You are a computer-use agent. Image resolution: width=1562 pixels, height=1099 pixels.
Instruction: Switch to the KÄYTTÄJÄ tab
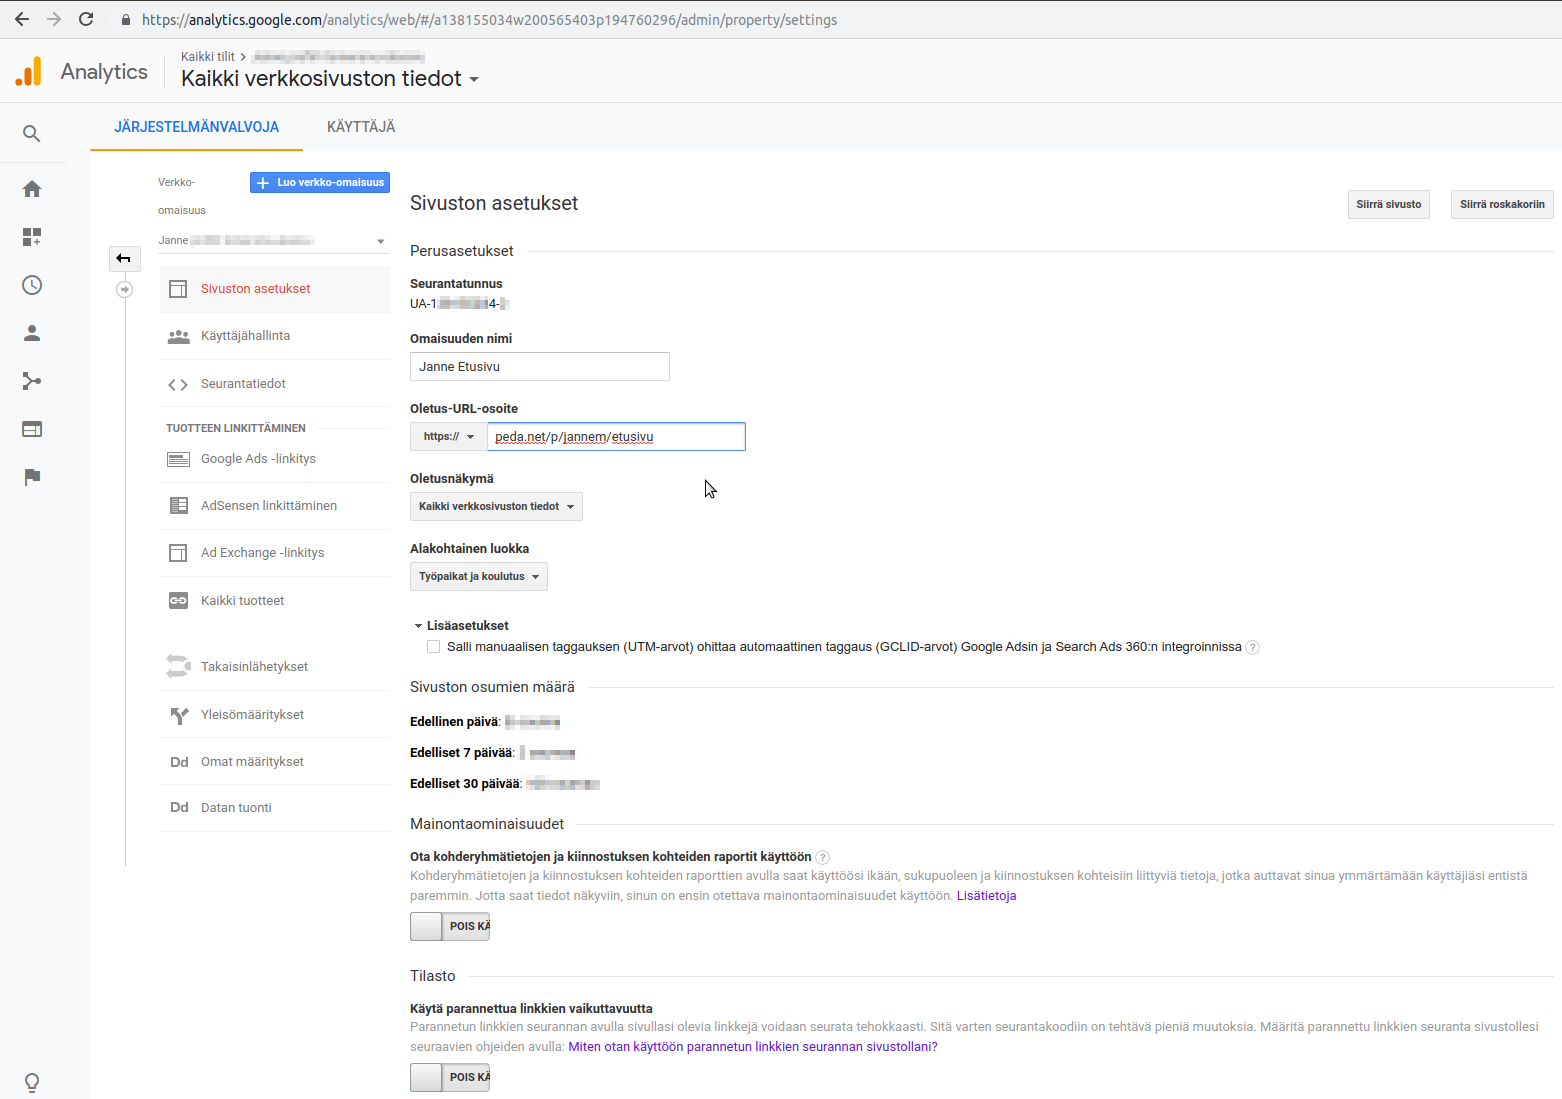pos(361,127)
